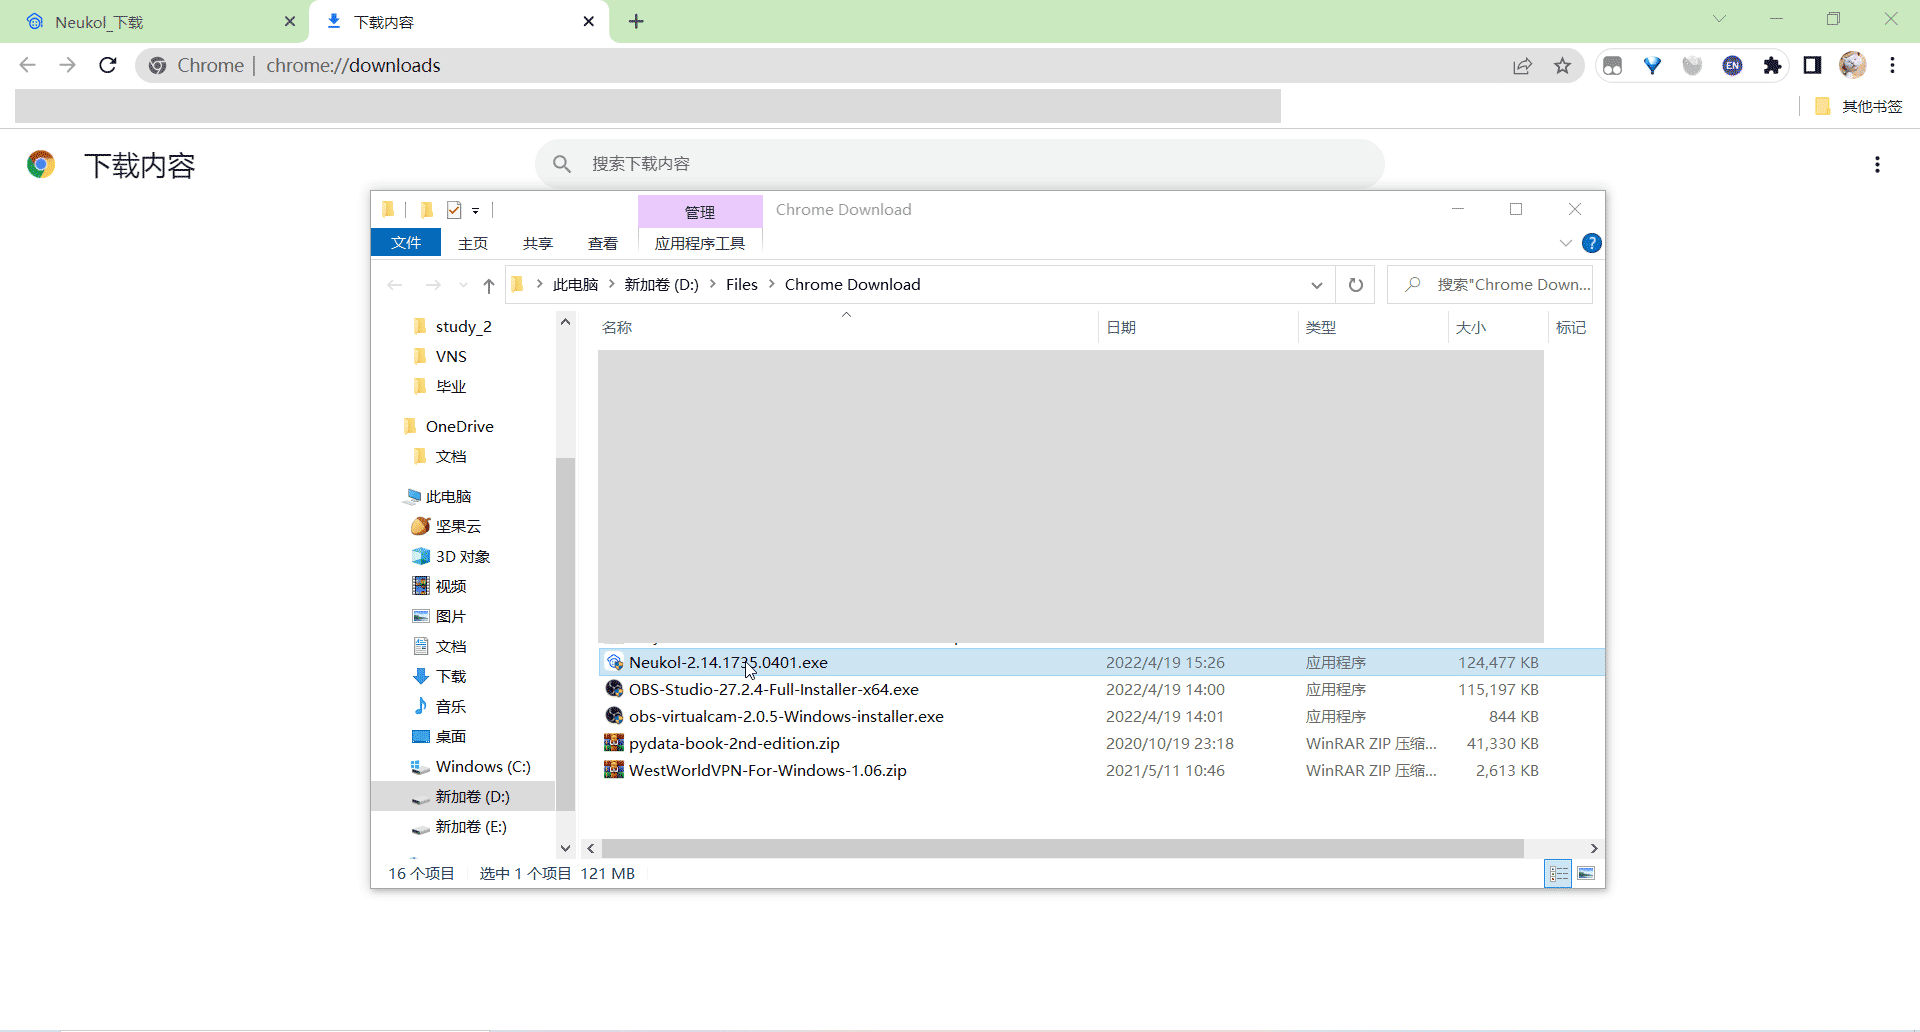Expand the chevron after 新加卷 (D:) in path
1920x1032 pixels.
pyautogui.click(x=713, y=284)
